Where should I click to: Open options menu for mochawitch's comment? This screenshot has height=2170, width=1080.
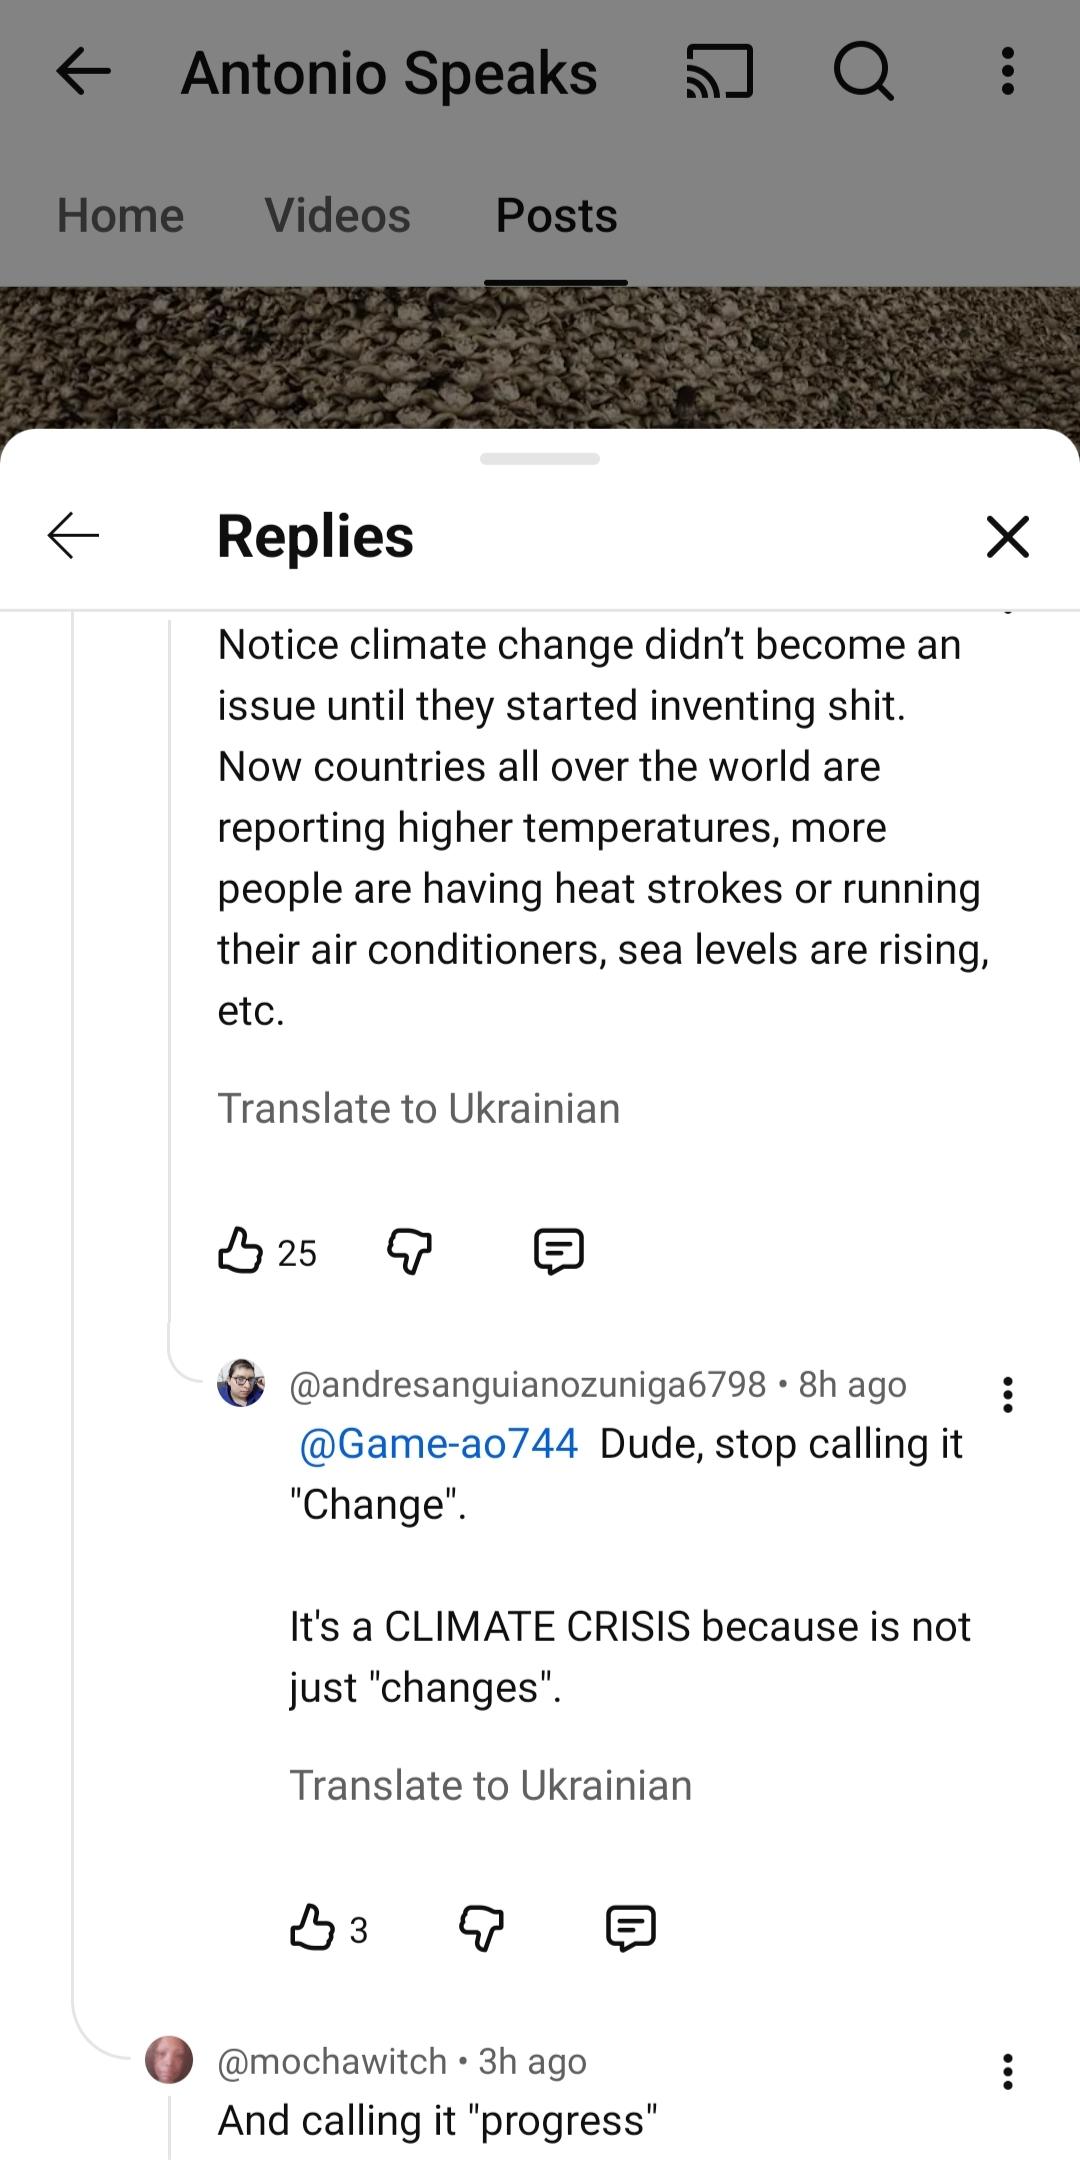pos(1007,2072)
